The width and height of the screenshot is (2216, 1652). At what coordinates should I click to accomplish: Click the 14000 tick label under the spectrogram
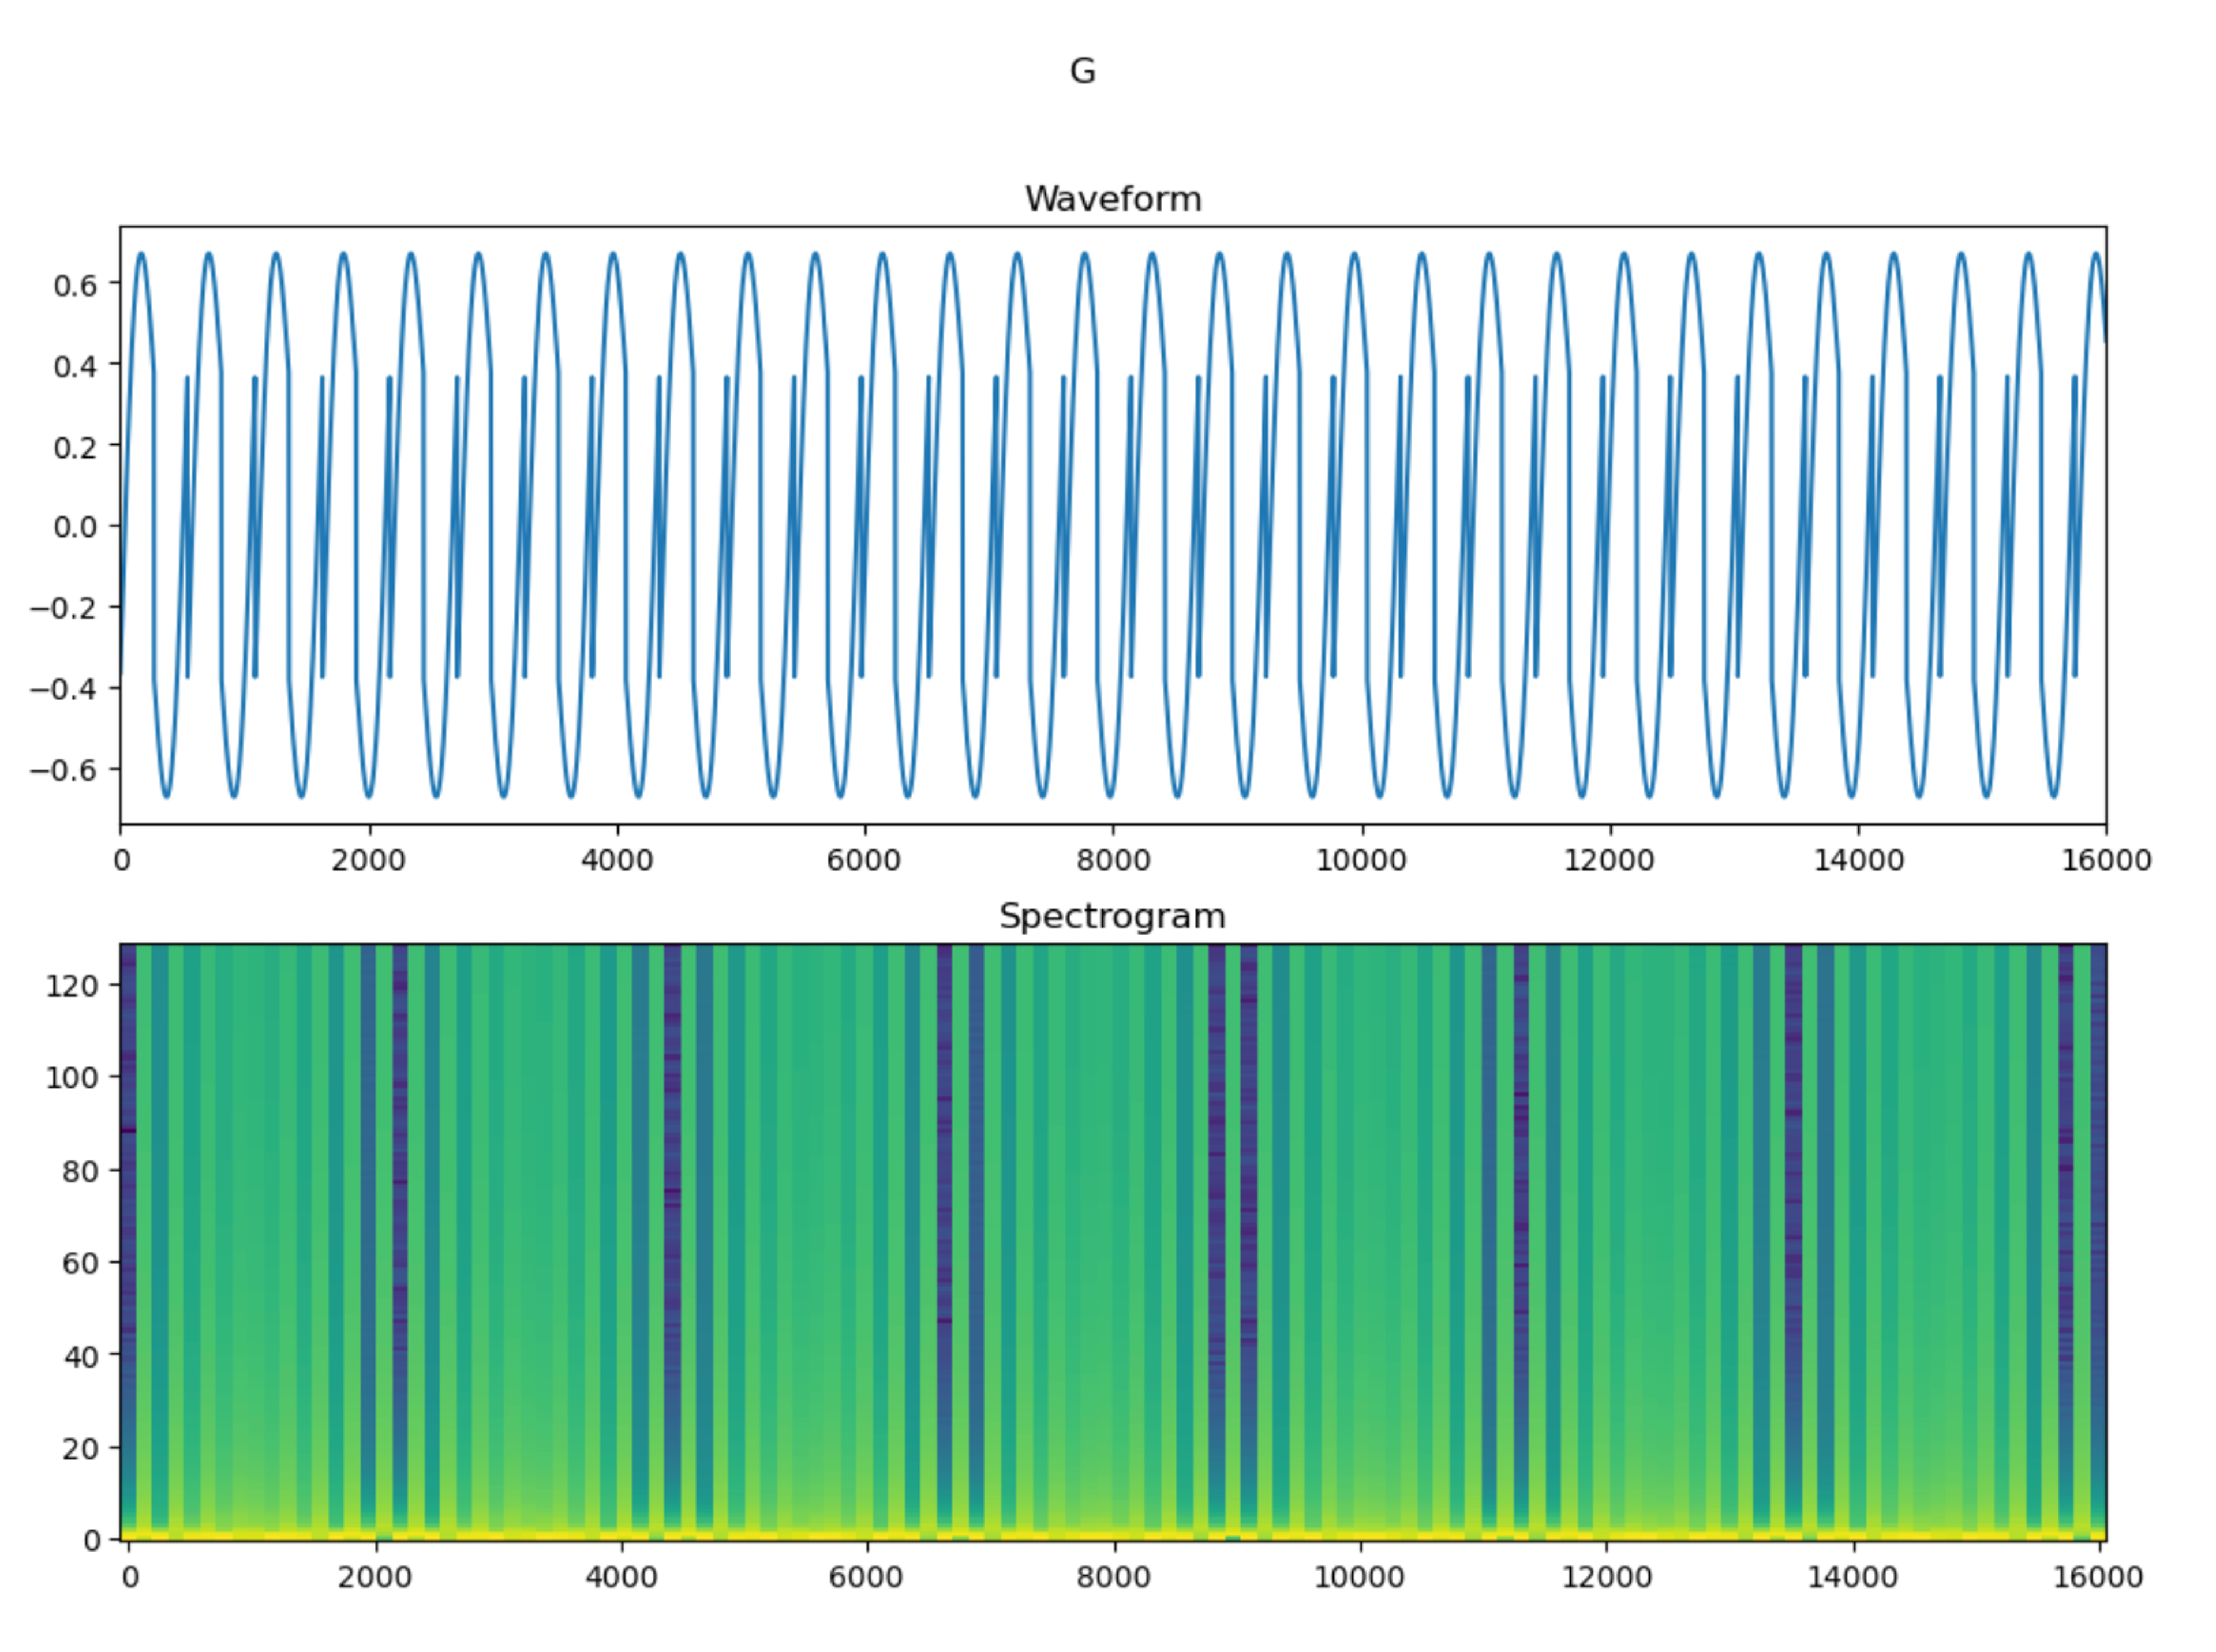coord(1852,1577)
